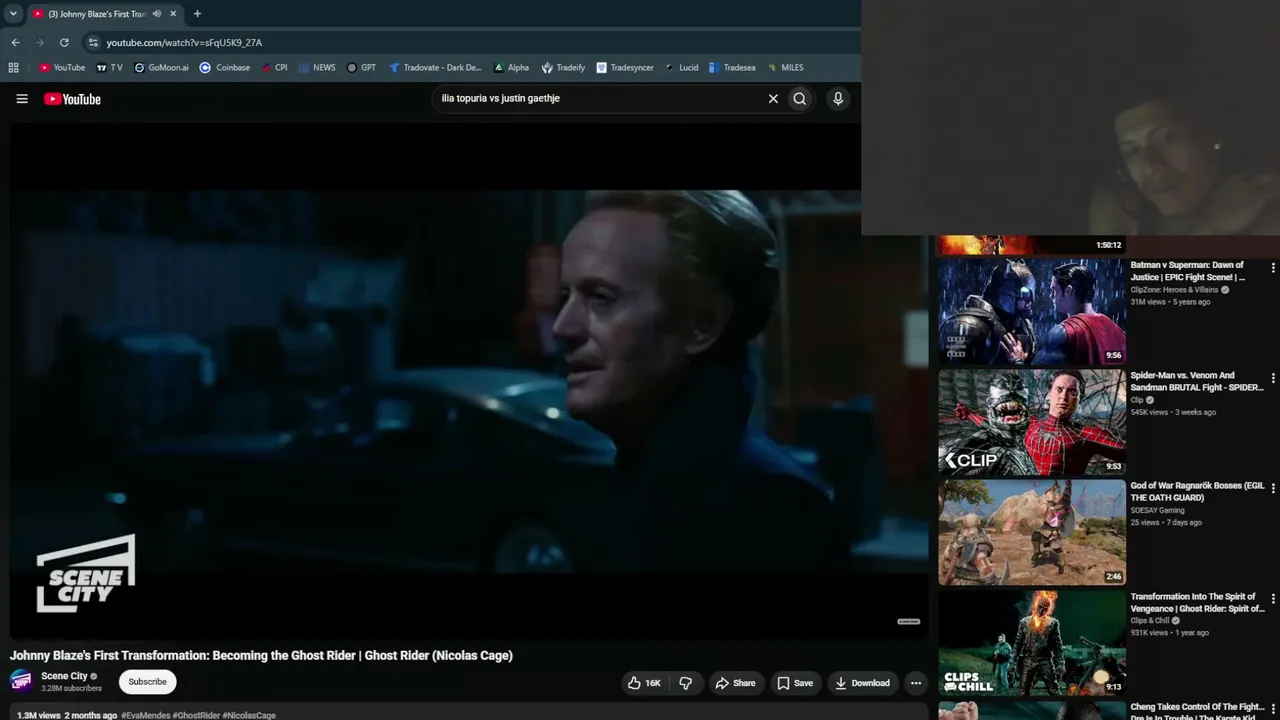Open more actions ellipsis beside Download
This screenshot has height=720, width=1280.
click(915, 683)
